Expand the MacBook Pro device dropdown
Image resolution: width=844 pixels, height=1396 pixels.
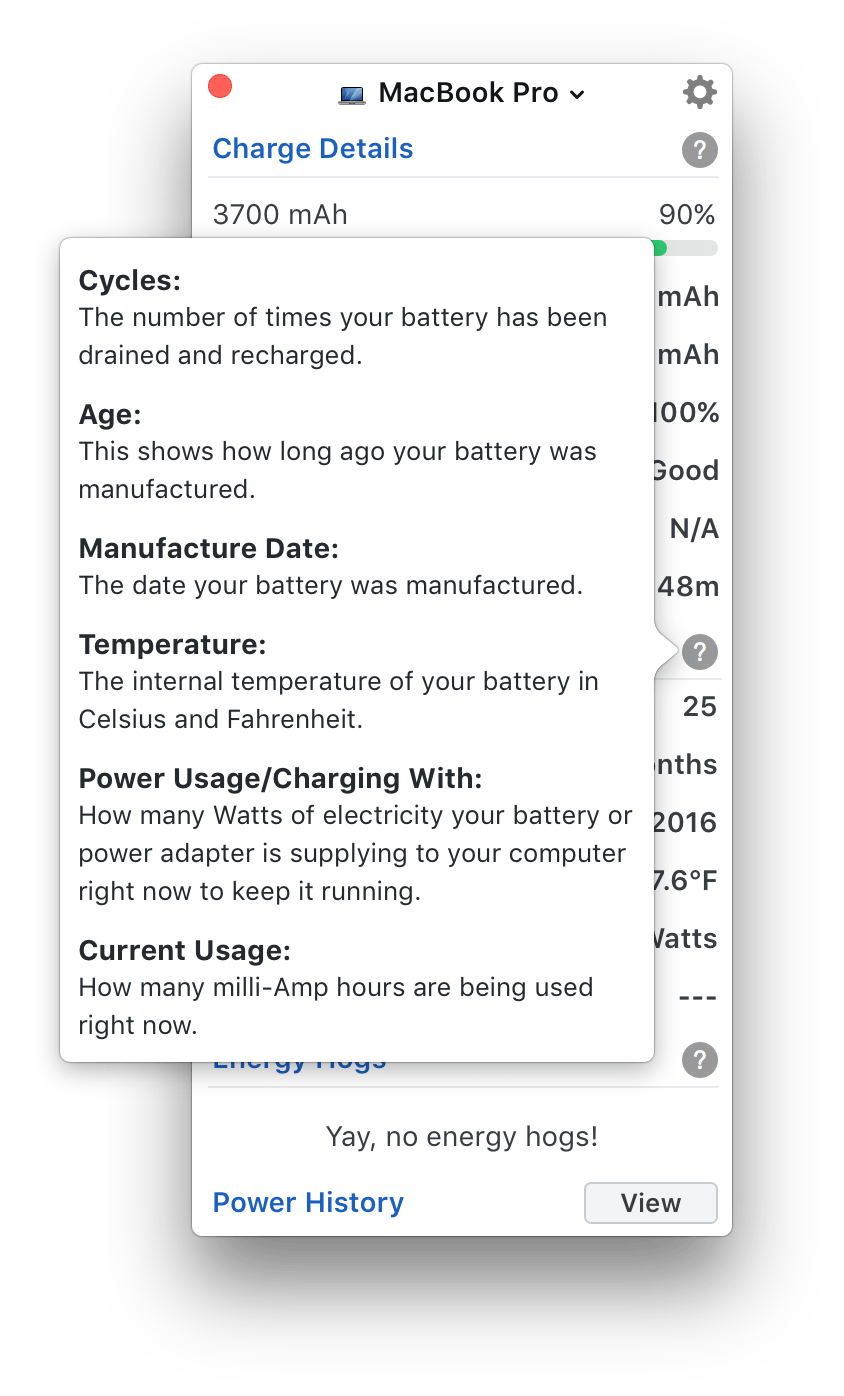coord(577,96)
